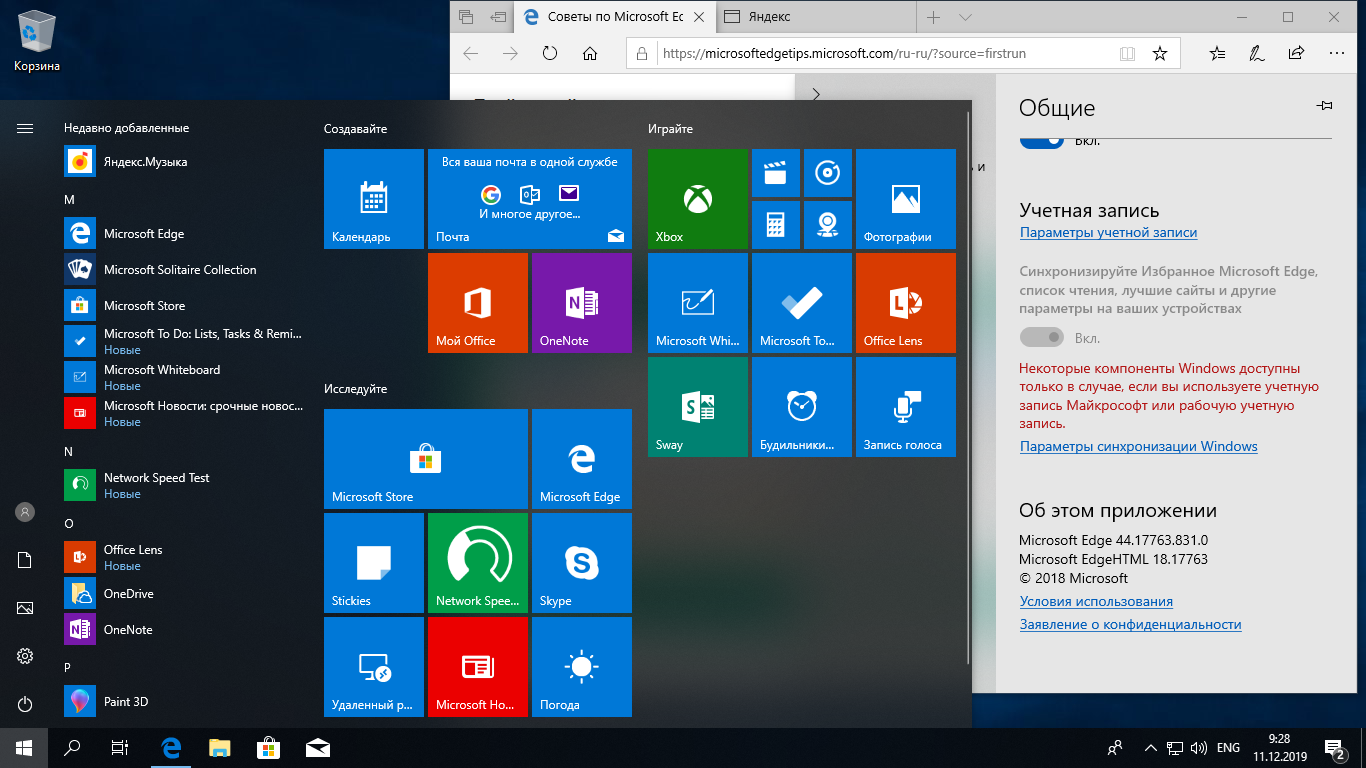The image size is (1366, 768).
Task: Open taskbar Search
Action: [x=72, y=748]
